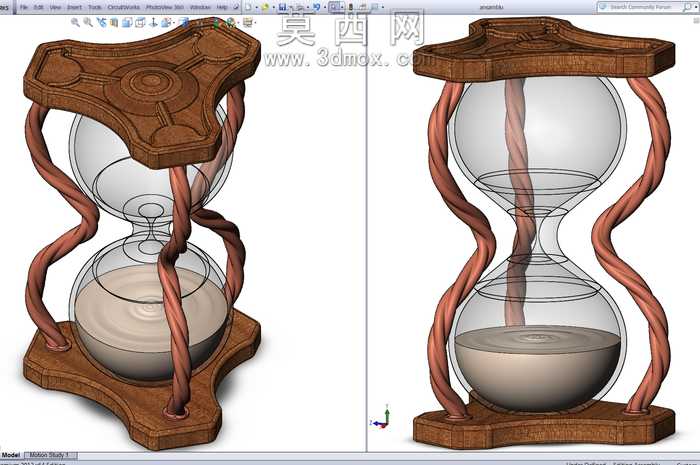Click the Open document icon
Screen dimensions: 700x465
pos(265,7)
